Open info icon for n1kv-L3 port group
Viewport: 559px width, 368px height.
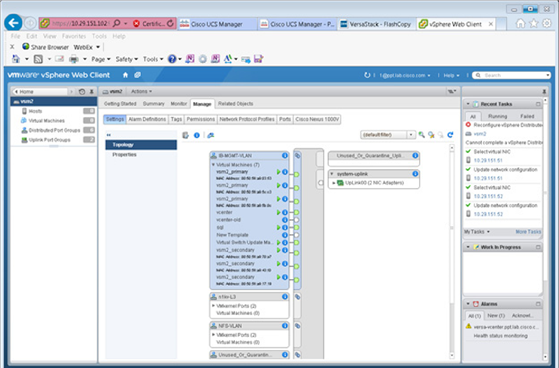pyautogui.click(x=284, y=296)
